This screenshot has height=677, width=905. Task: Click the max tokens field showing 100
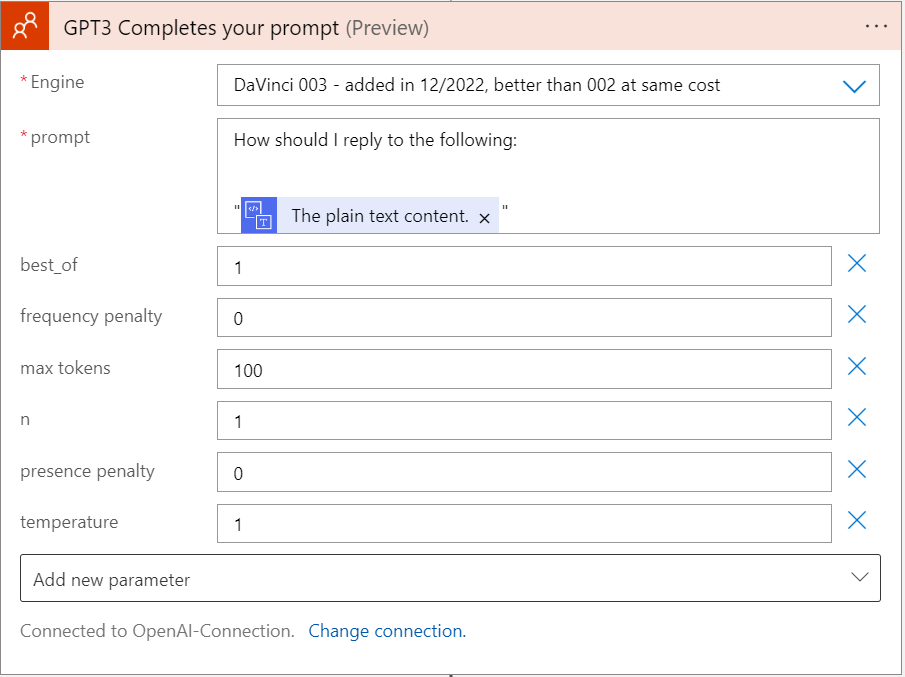524,369
